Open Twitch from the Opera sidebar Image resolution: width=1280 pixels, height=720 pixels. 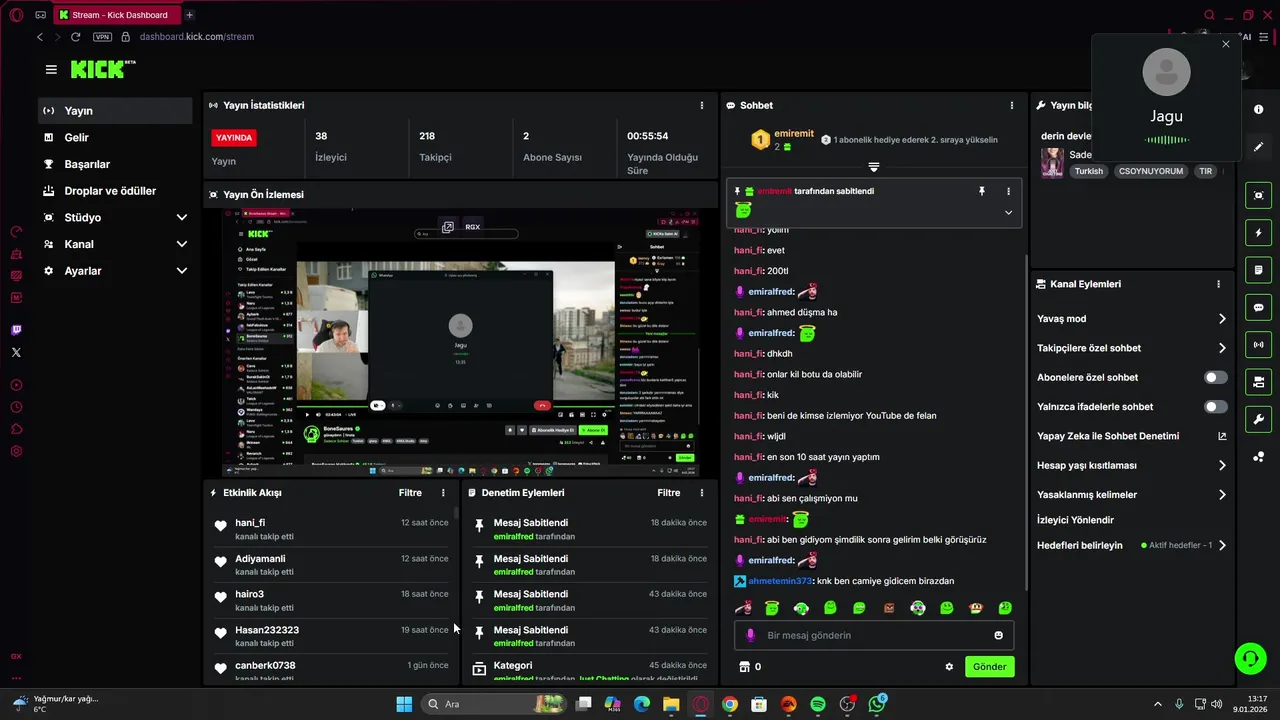coord(16,330)
